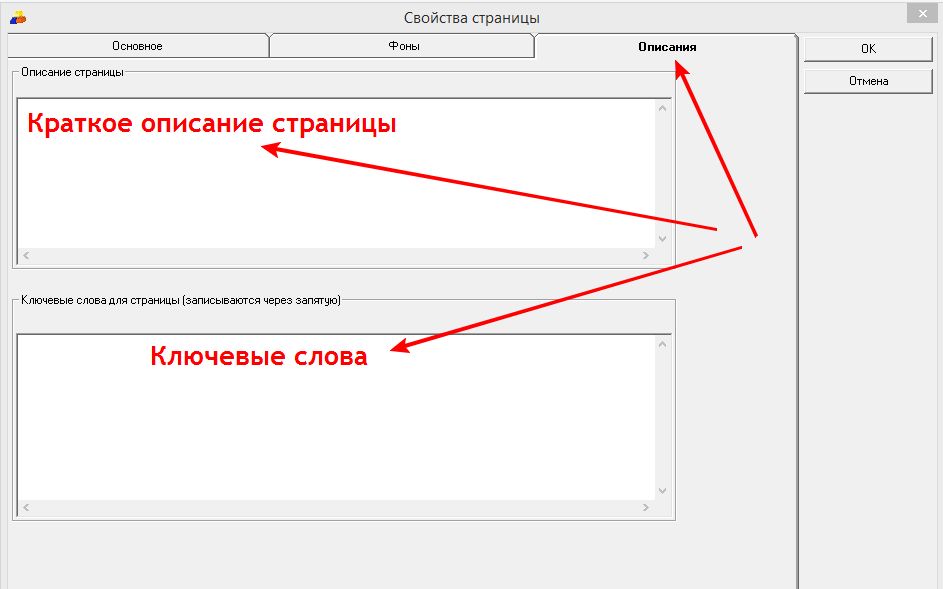
Task: Click down arrow of page description scrollbar
Action: (x=661, y=238)
